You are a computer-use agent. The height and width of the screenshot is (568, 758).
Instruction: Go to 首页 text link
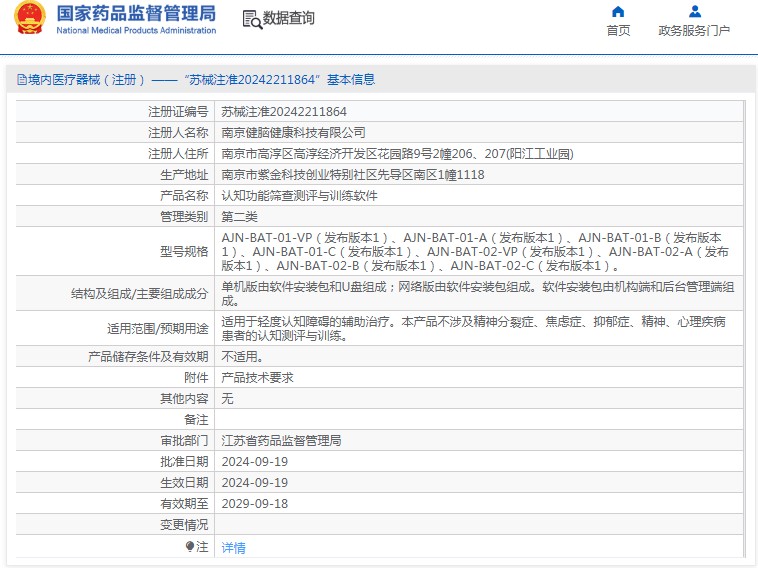tap(618, 30)
